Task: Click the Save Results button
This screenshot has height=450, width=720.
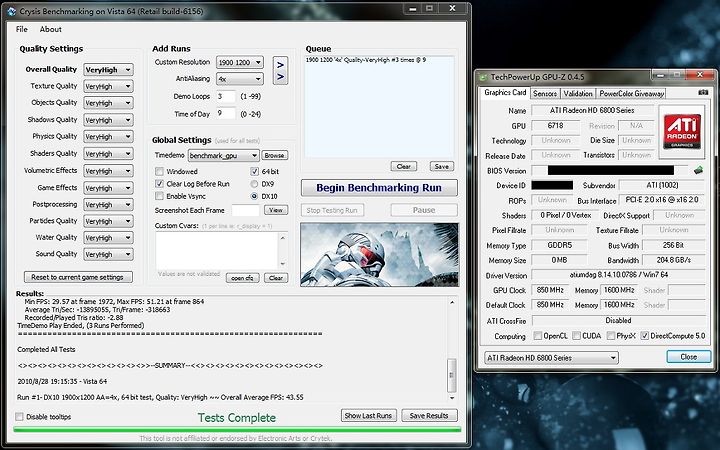Action: [429, 416]
